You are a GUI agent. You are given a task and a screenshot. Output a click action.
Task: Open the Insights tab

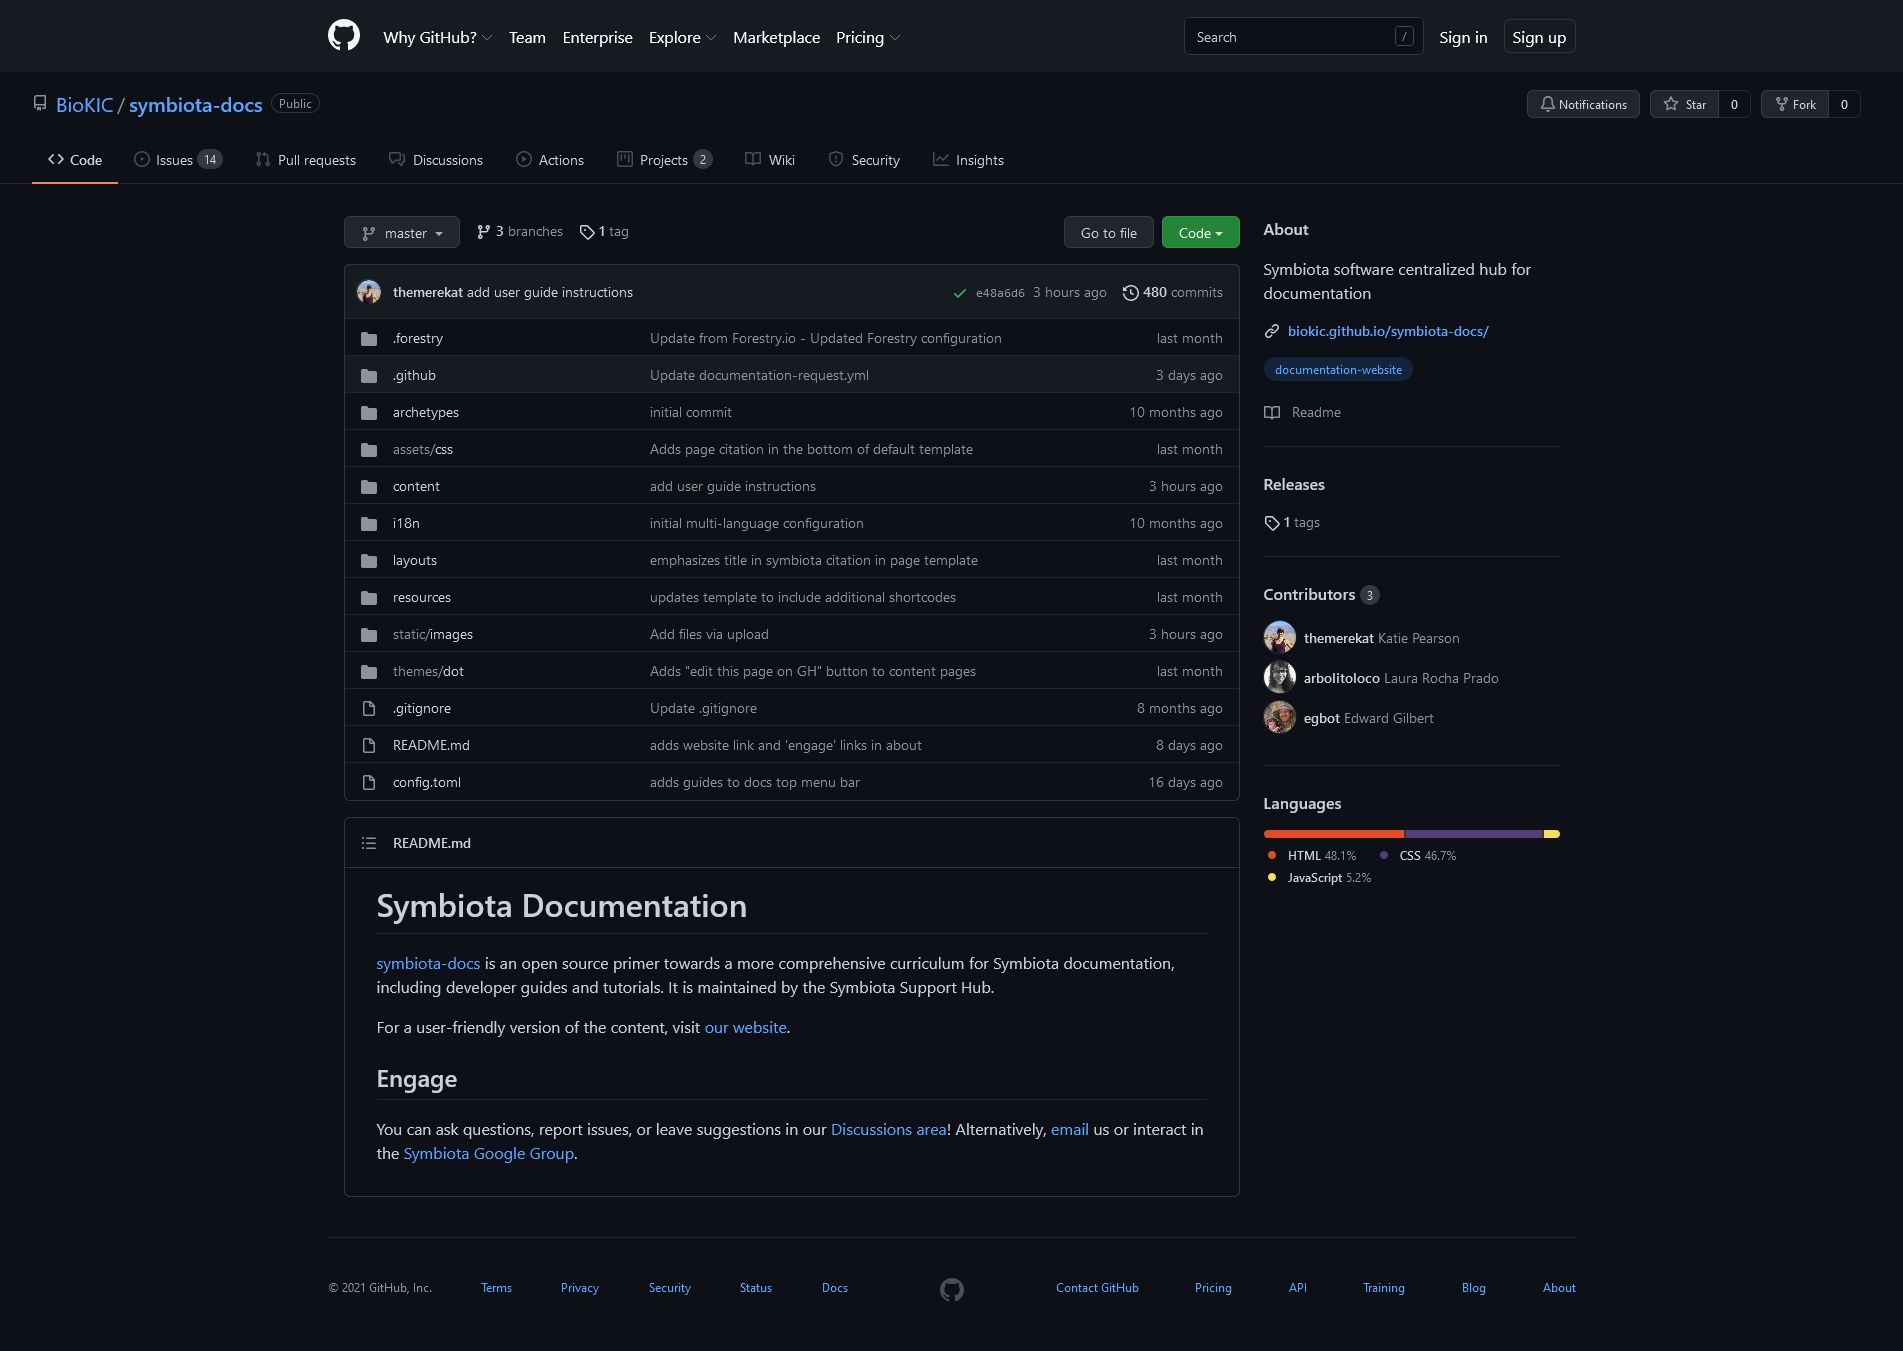click(968, 160)
